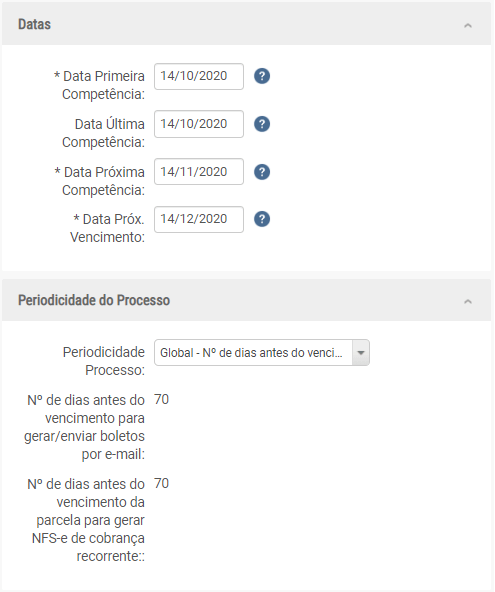Click the Datas section header title
This screenshot has height=592, width=495.
[x=34, y=25]
